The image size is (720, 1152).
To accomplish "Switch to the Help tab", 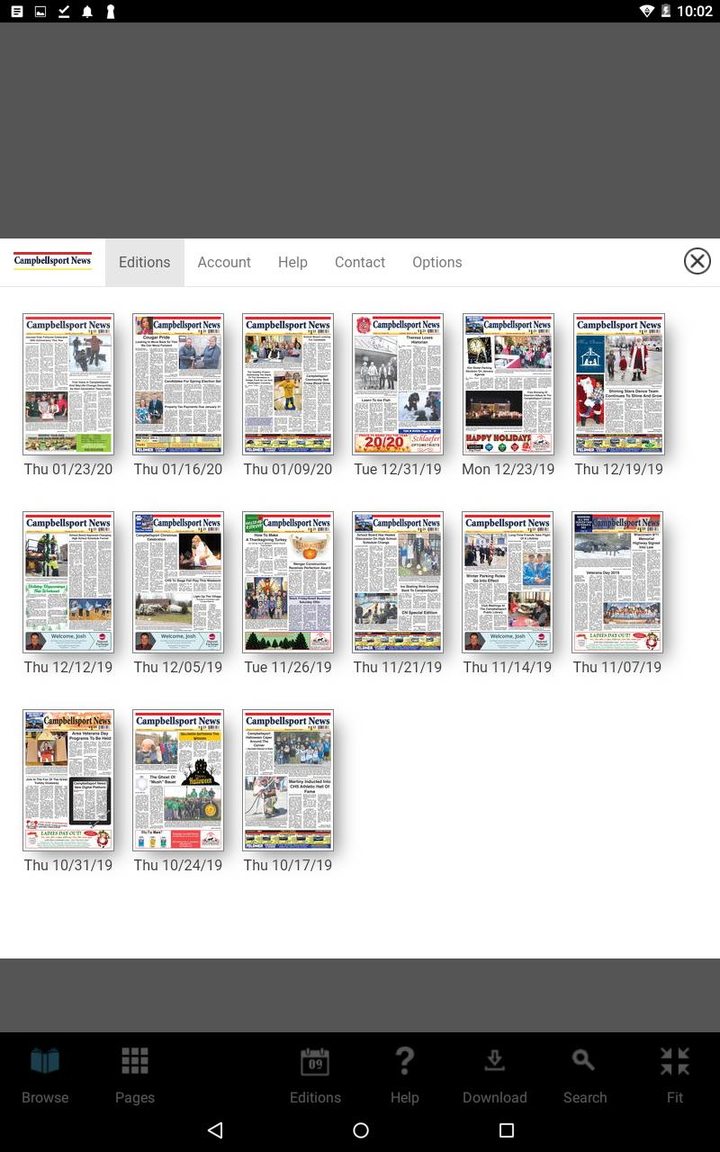I will [292, 262].
